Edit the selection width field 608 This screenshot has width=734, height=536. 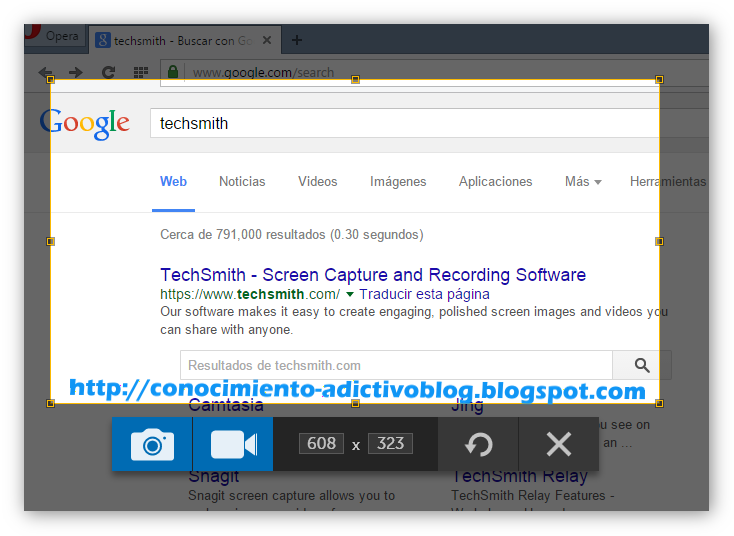322,443
